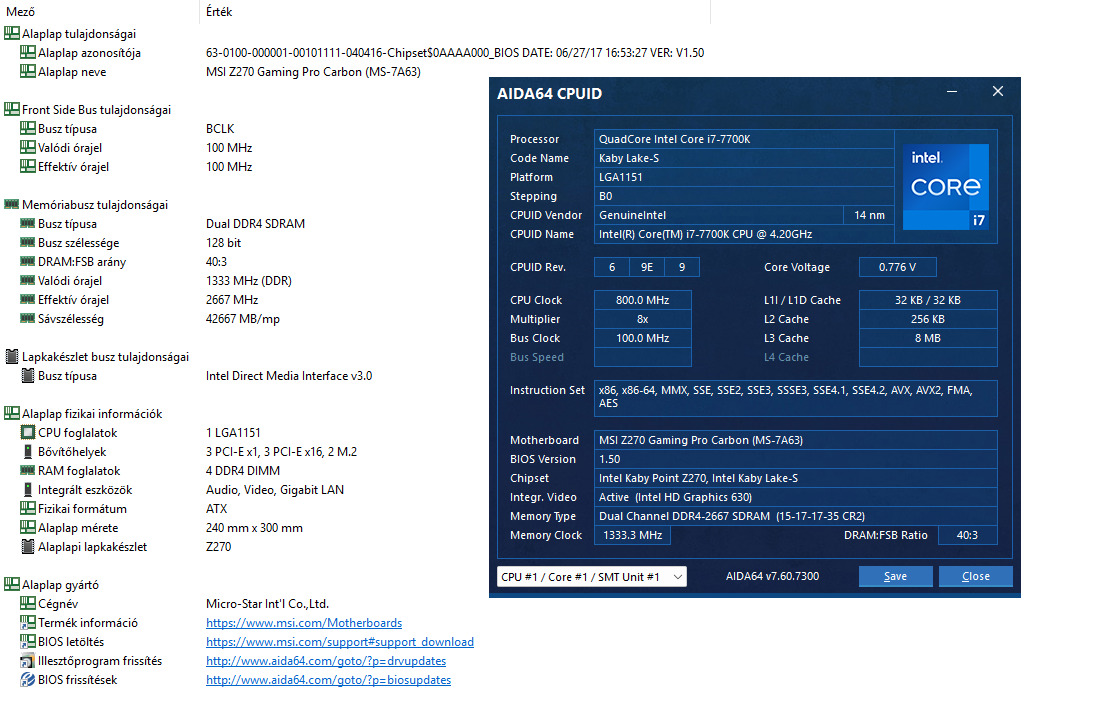
Task: Select the Intel Direct Media Interface v3.0 value
Action: point(289,376)
